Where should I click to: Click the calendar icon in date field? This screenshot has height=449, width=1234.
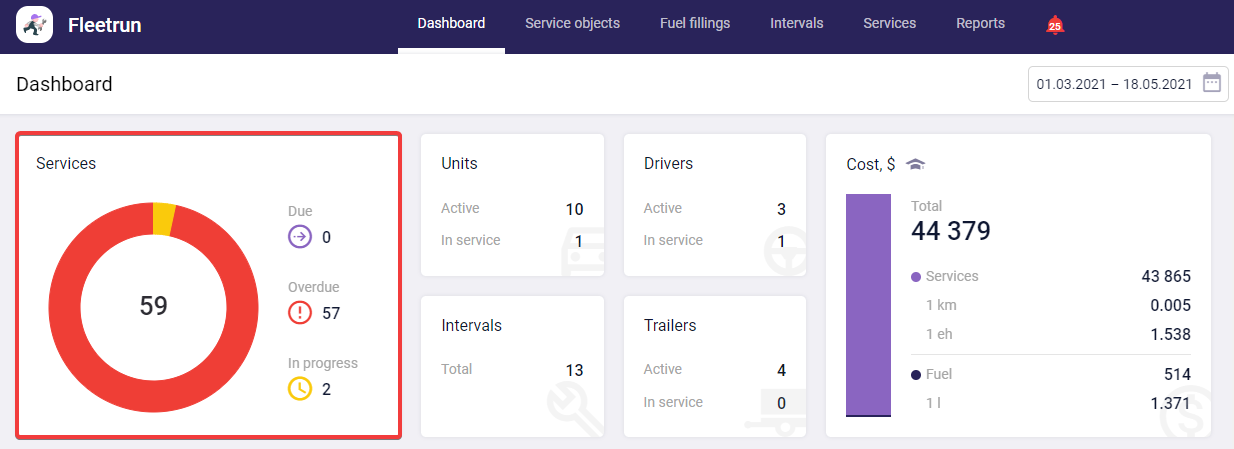tap(1211, 83)
